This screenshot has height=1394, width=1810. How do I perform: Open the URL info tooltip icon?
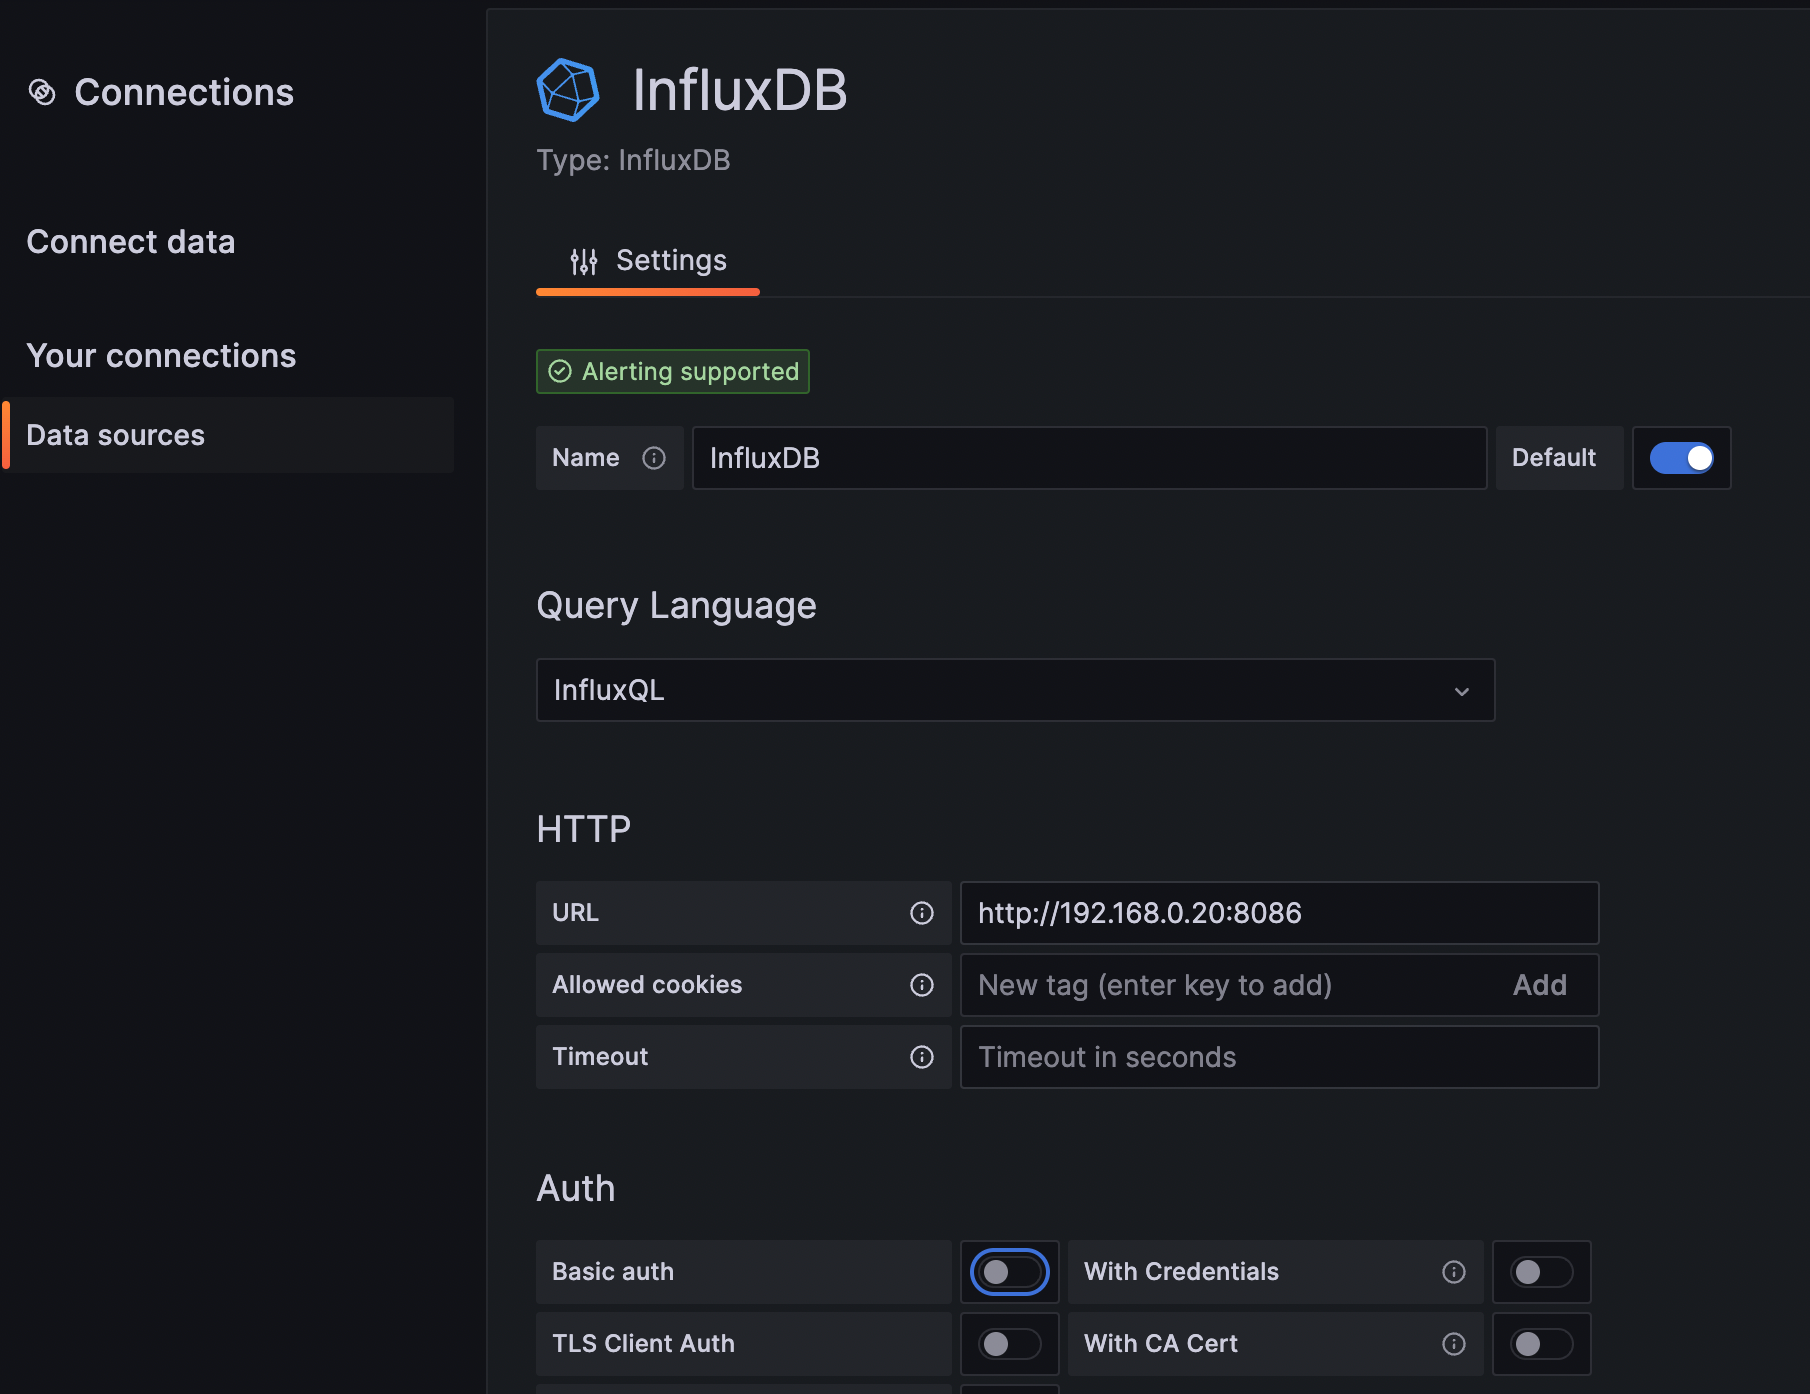pos(922,913)
